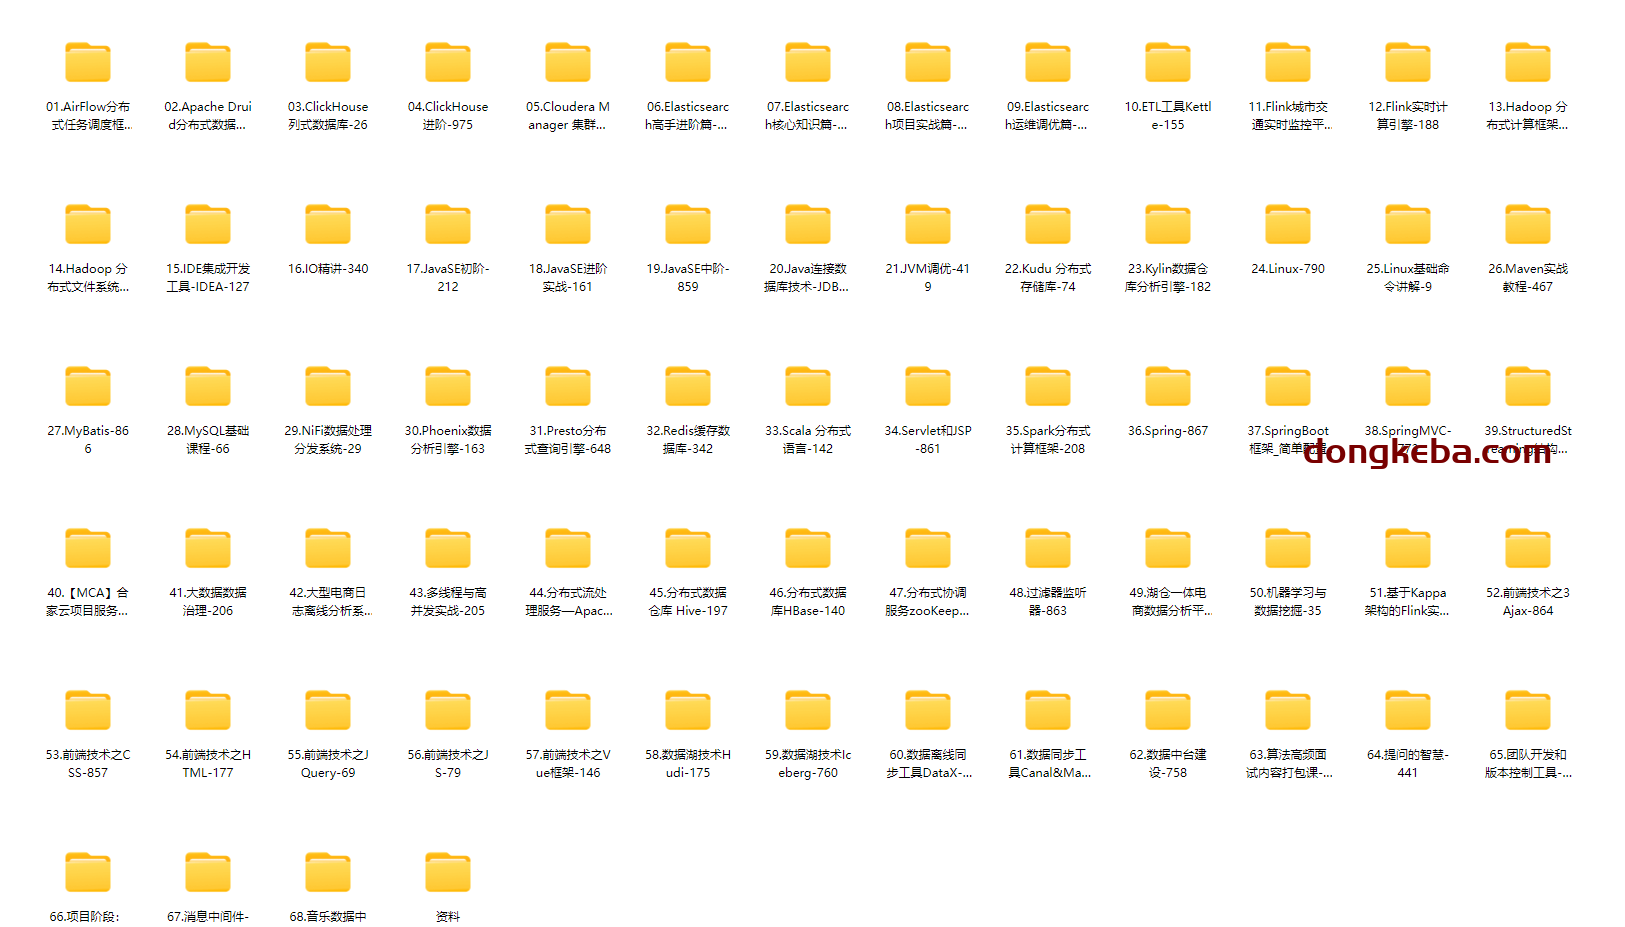This screenshot has height=927, width=1625.
Task: Click label 51.基于Kappa架构的Flink实
Action: pyautogui.click(x=1408, y=602)
